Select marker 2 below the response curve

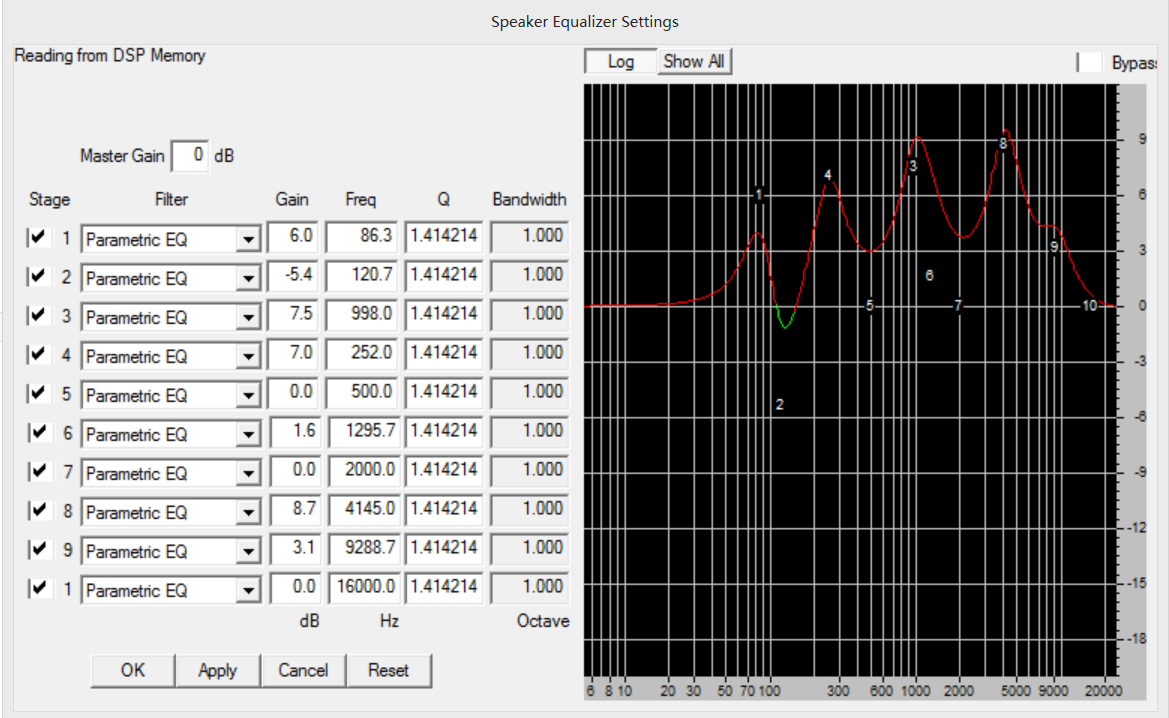[x=778, y=404]
